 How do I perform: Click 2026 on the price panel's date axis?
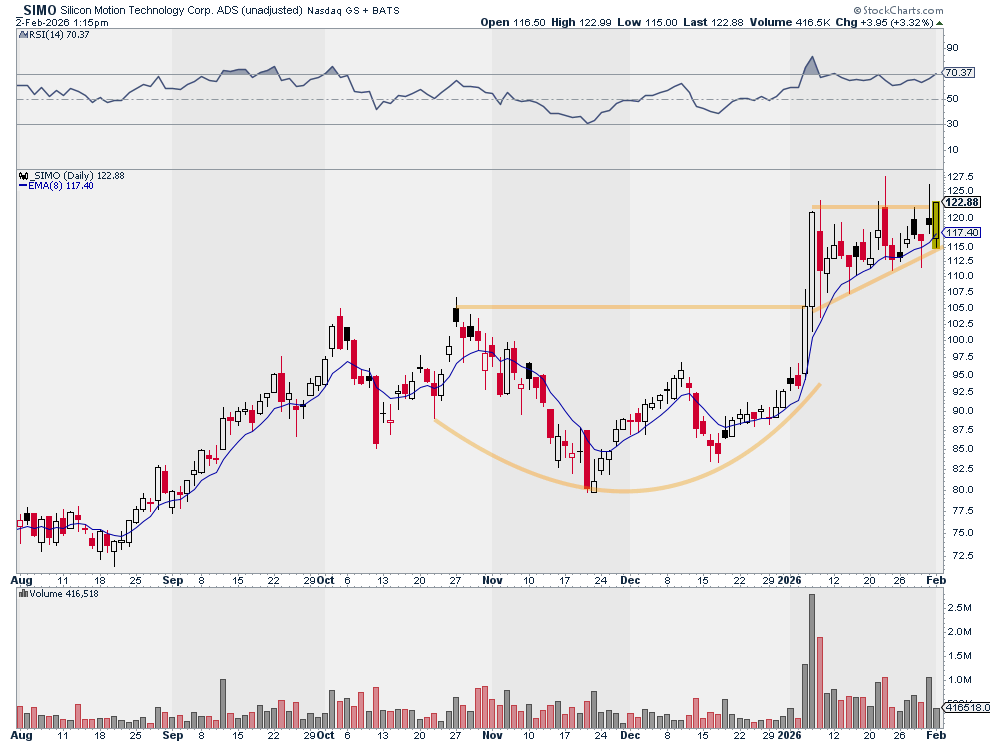click(790, 580)
